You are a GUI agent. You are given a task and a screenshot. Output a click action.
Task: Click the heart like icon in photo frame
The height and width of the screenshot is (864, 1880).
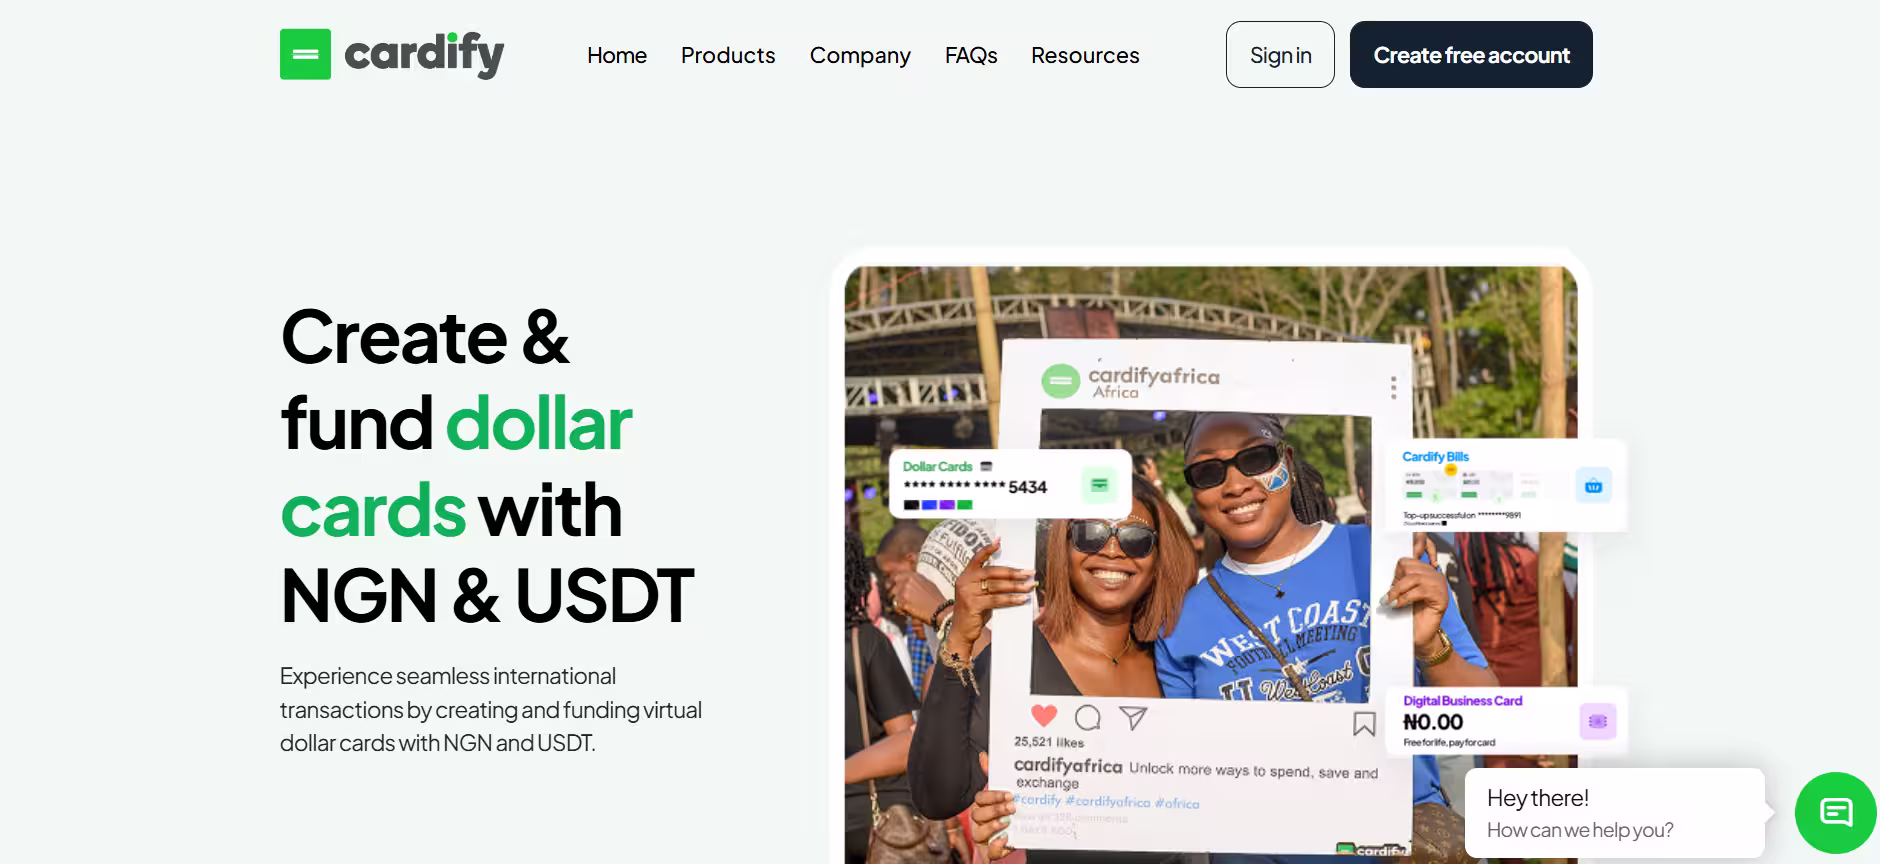pyautogui.click(x=1044, y=716)
